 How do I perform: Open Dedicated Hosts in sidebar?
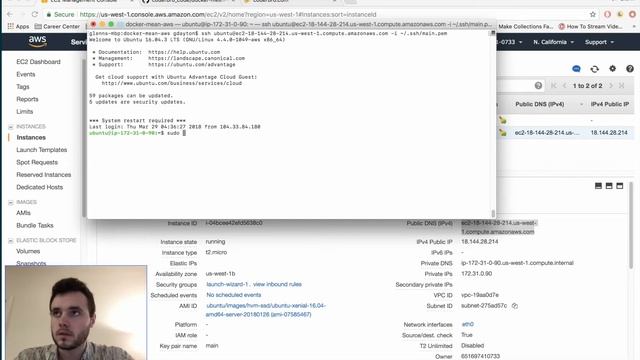pyautogui.click(x=40, y=187)
